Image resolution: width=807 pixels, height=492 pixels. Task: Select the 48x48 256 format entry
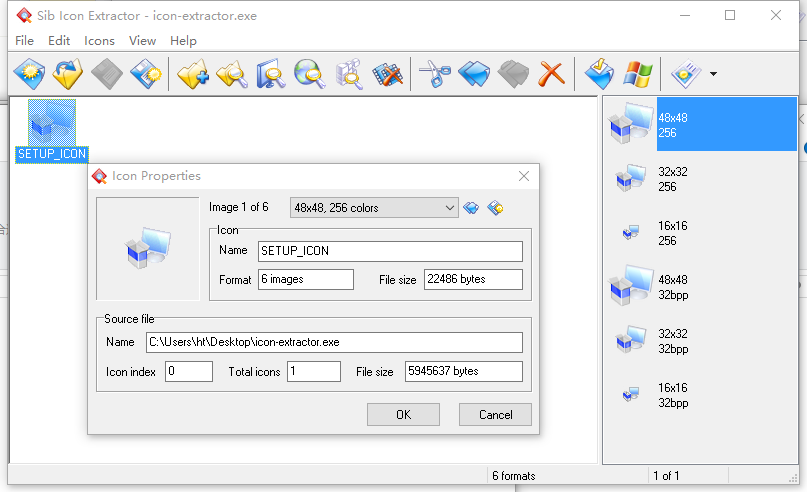(700, 124)
